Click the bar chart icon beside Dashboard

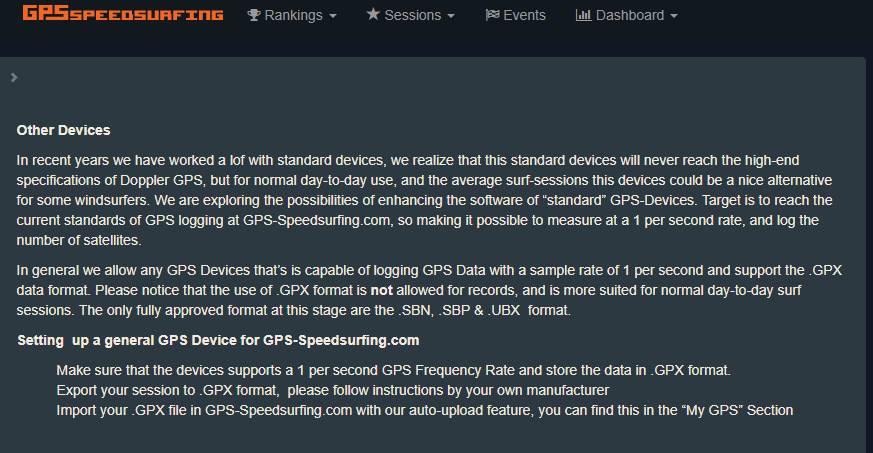click(583, 15)
